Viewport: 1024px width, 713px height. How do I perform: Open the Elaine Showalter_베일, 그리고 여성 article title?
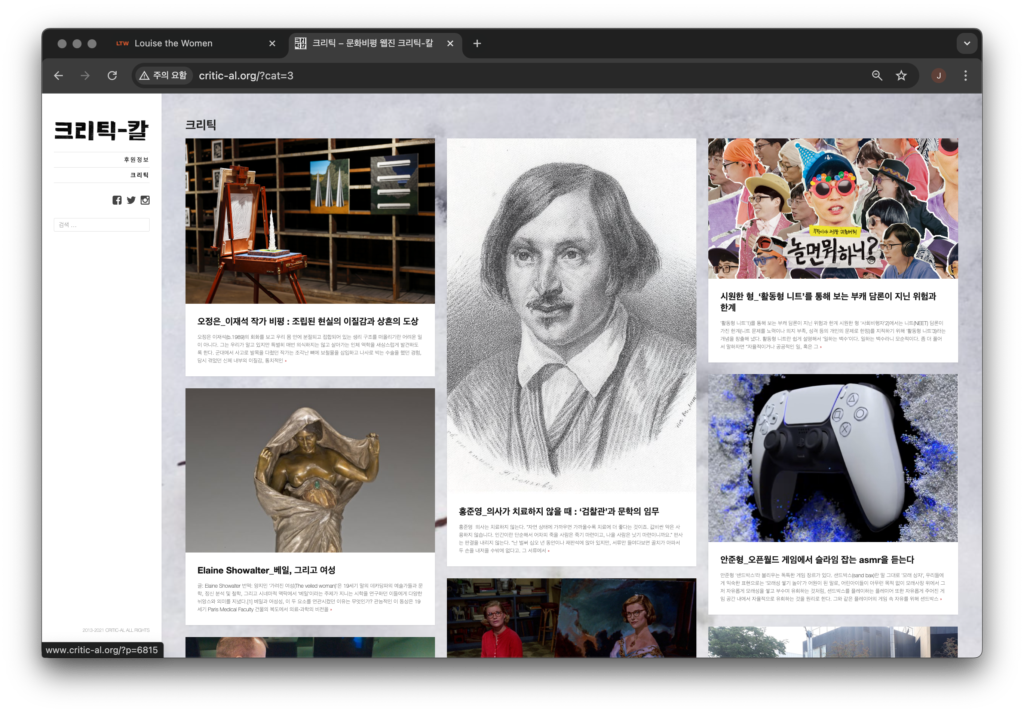pos(266,570)
